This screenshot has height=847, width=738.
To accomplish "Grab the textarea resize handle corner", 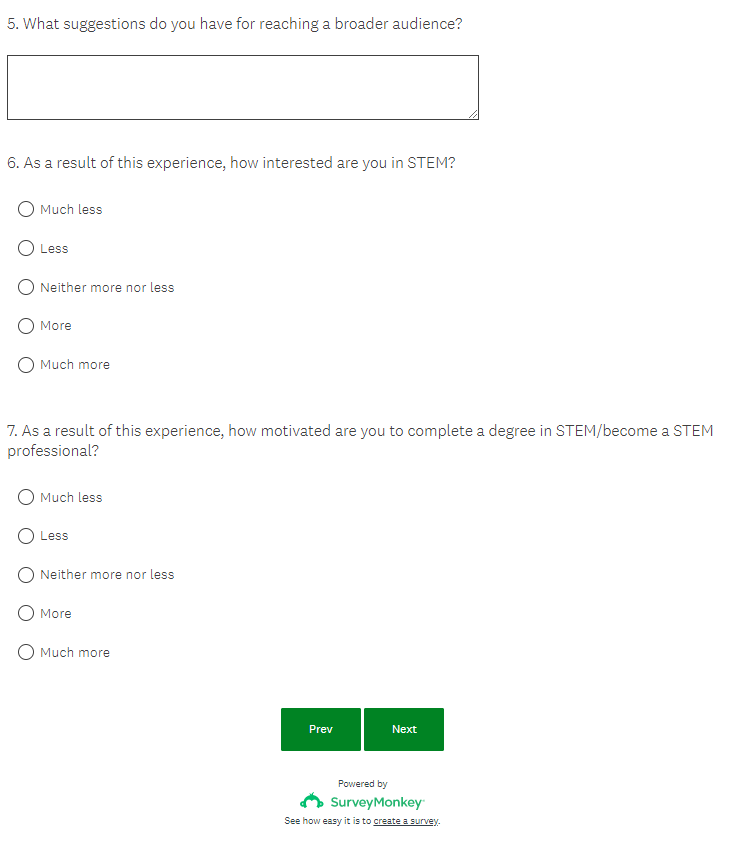I will [473, 114].
